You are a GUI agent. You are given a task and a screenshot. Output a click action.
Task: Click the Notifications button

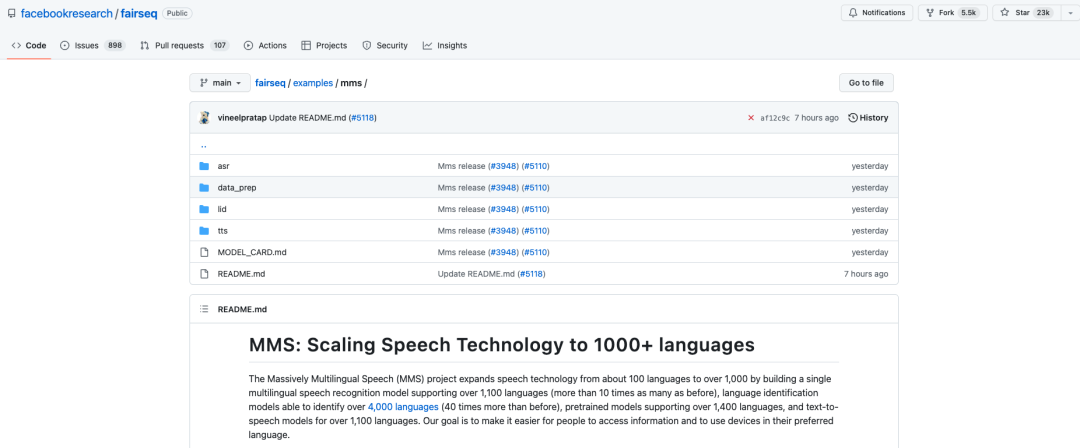pos(877,13)
